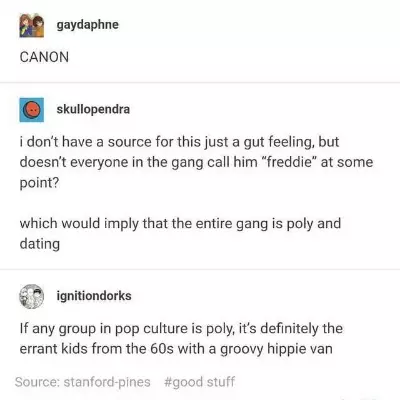Viewport: 400px width, 400px height.
Task: Click the line starting "If any group"
Action: pos(181,329)
